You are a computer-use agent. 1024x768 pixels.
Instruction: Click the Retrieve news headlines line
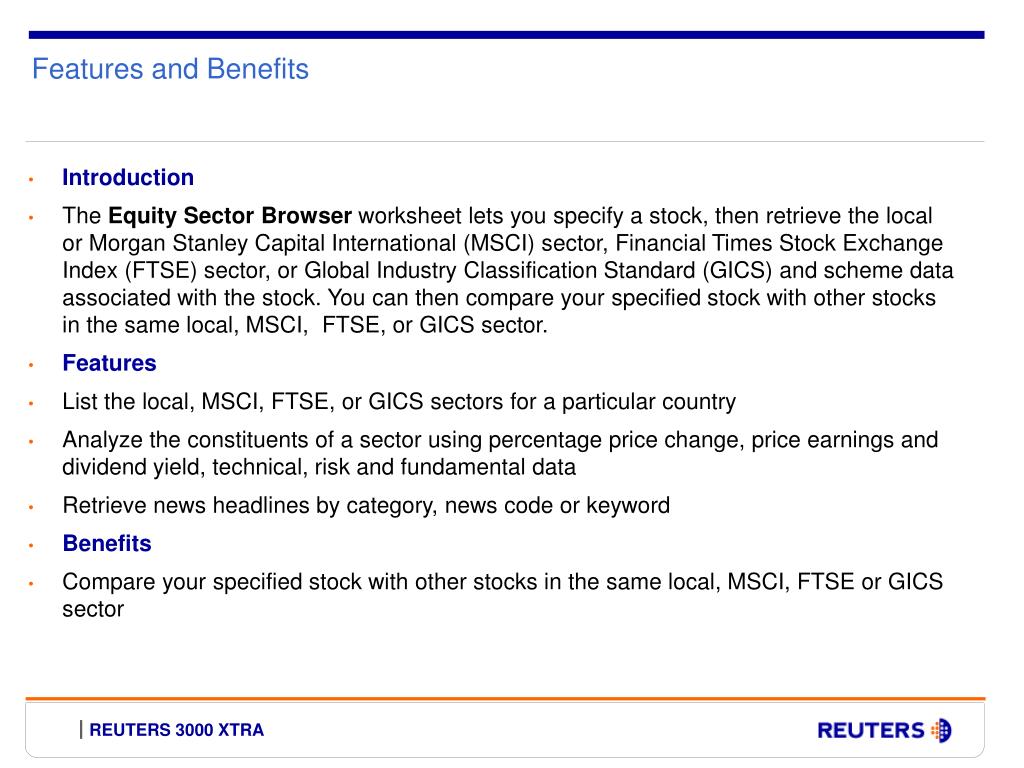pyautogui.click(x=366, y=505)
